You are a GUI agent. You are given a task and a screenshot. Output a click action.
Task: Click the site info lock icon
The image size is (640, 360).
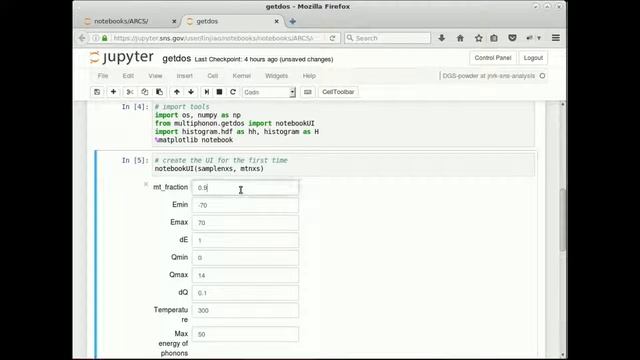105,38
